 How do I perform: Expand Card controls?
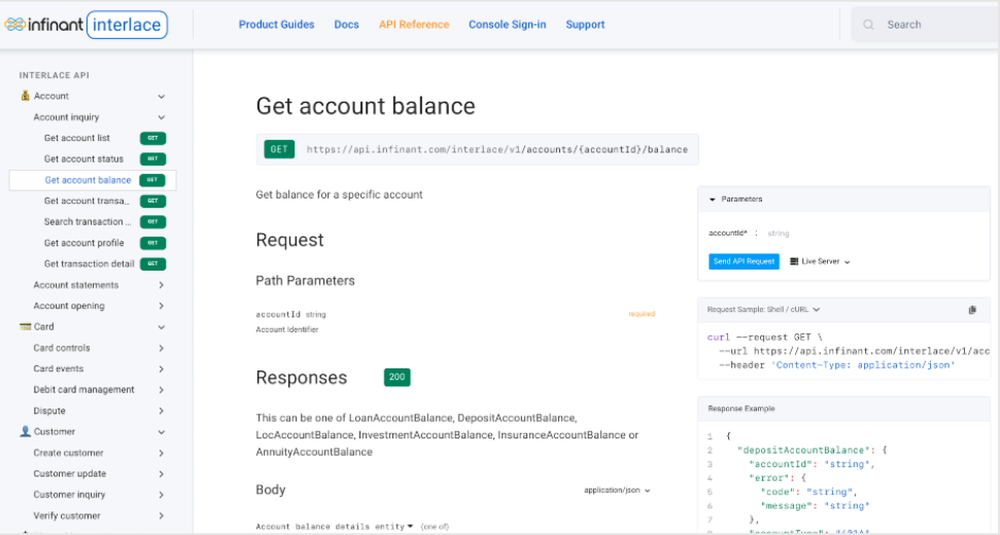(x=161, y=348)
